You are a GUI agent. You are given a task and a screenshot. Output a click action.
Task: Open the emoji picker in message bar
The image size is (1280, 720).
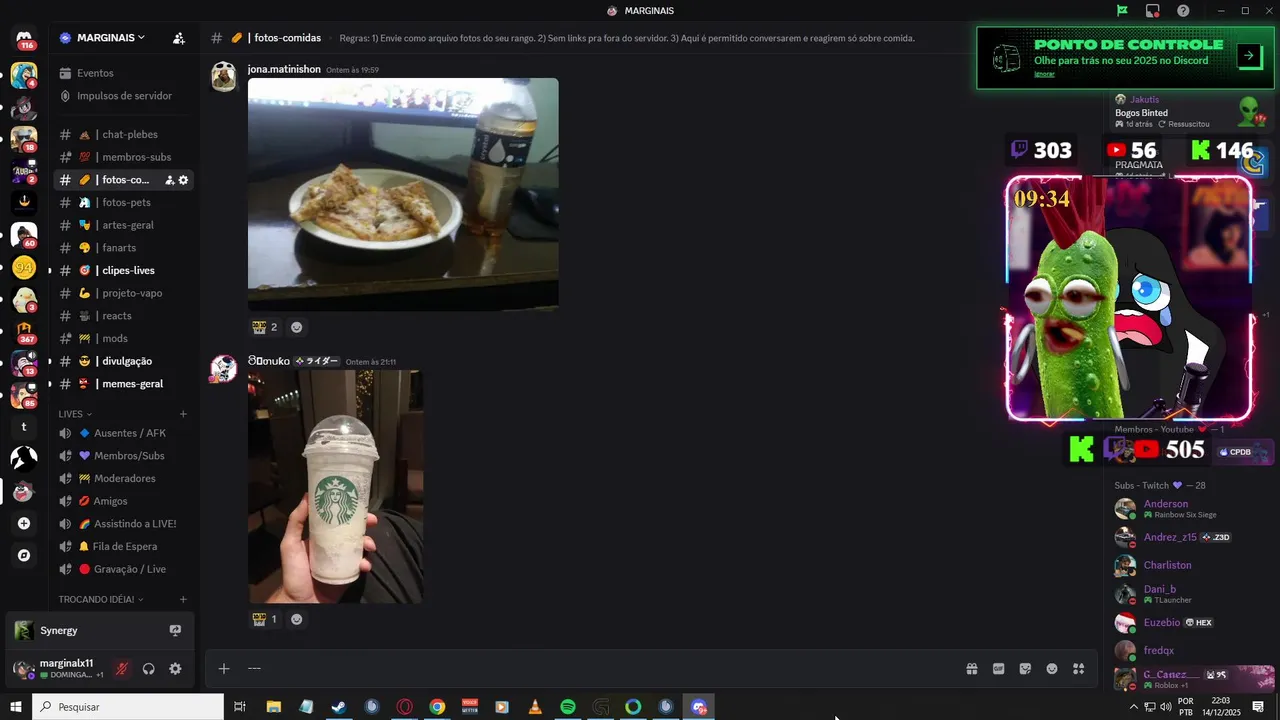tap(1052, 669)
